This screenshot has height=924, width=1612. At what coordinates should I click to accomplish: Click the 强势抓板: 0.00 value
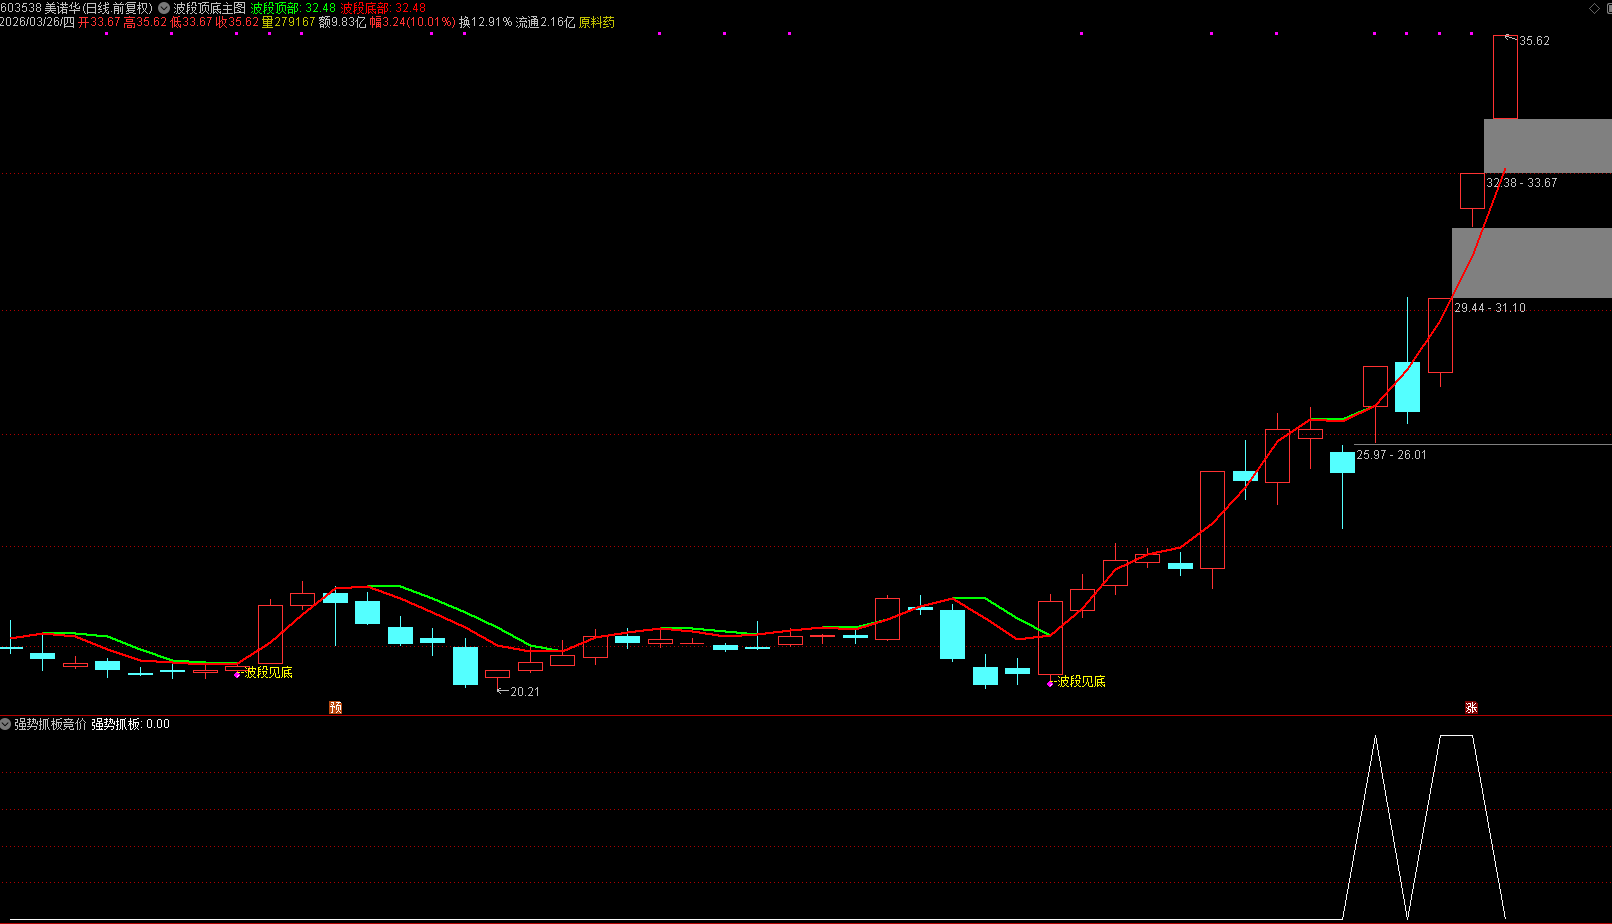tap(131, 724)
